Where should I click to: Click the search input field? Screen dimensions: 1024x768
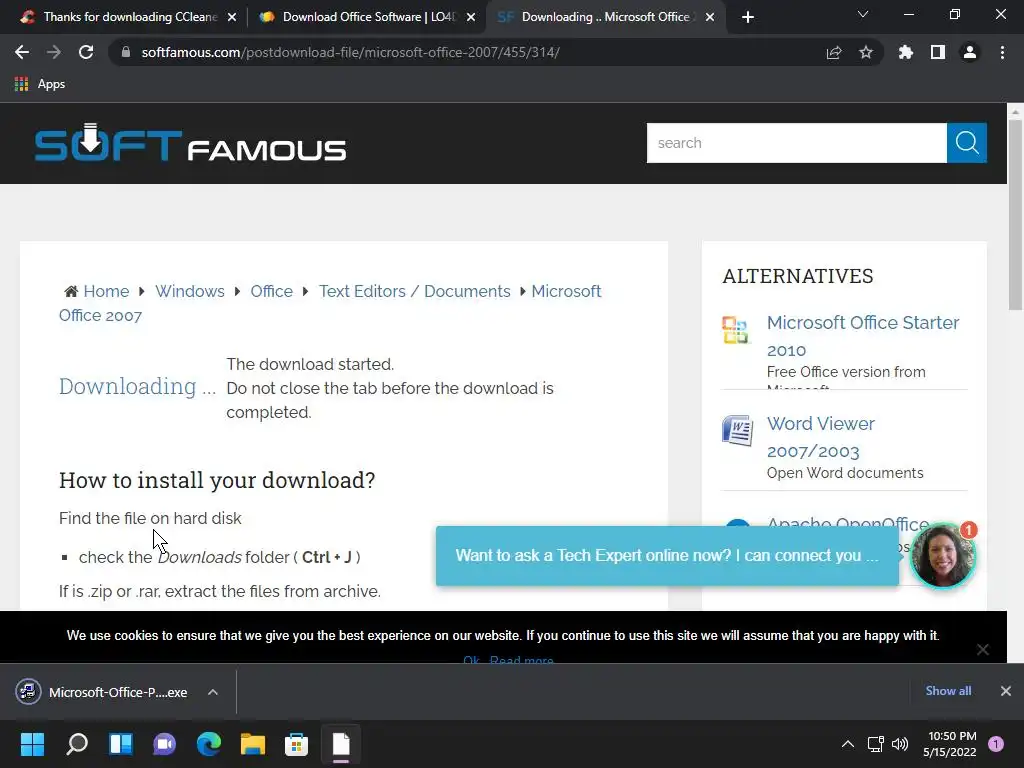pyautogui.click(x=797, y=143)
